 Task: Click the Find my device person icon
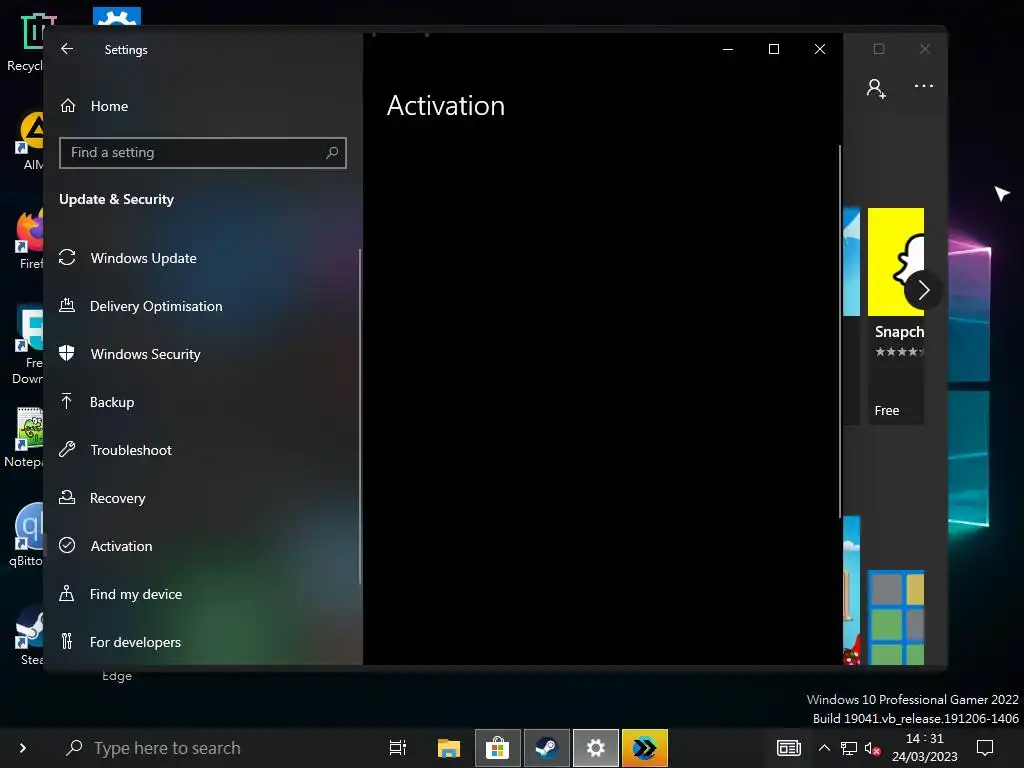click(x=67, y=593)
